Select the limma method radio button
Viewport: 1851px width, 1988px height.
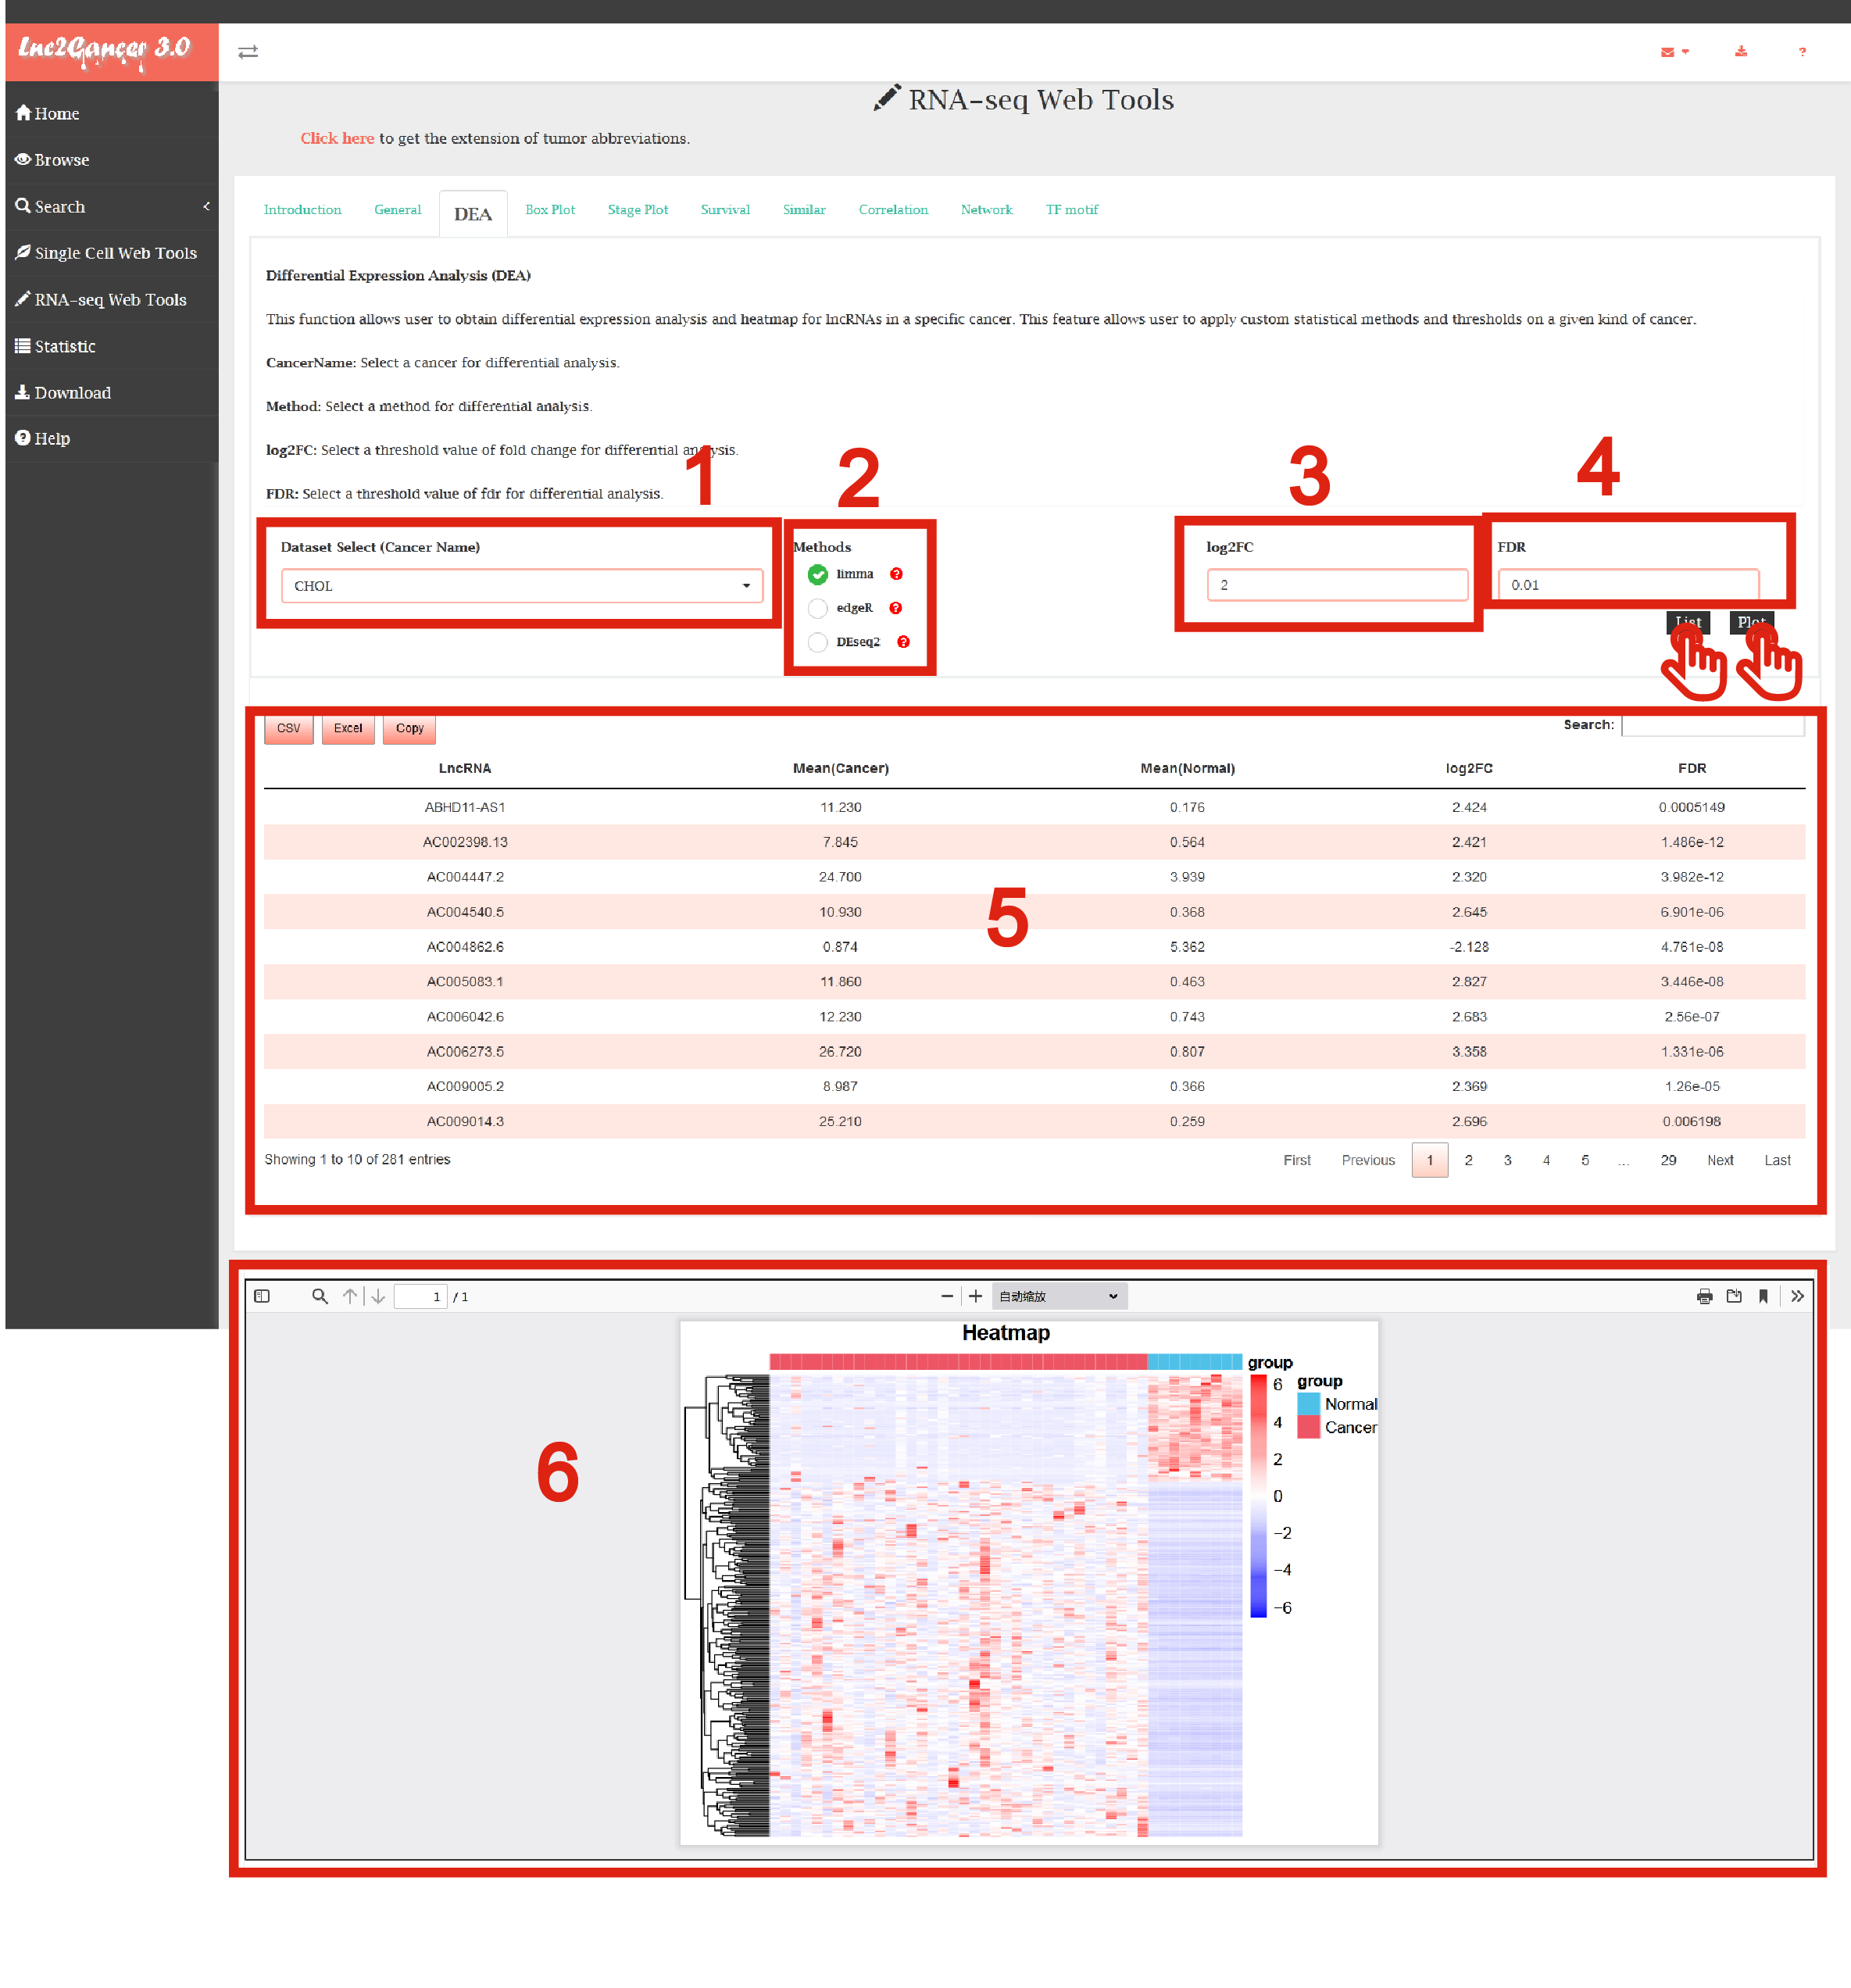[817, 575]
